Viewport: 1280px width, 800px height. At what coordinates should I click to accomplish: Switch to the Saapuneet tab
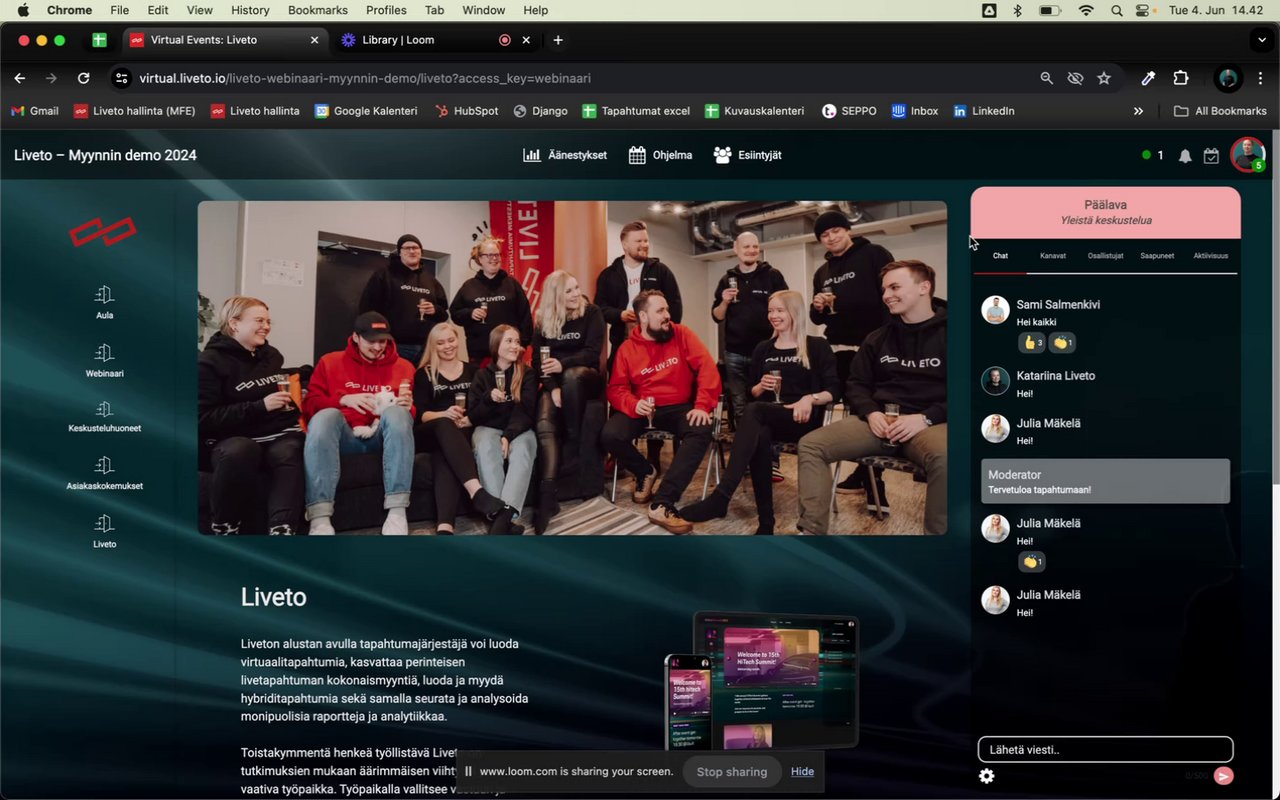point(1157,256)
